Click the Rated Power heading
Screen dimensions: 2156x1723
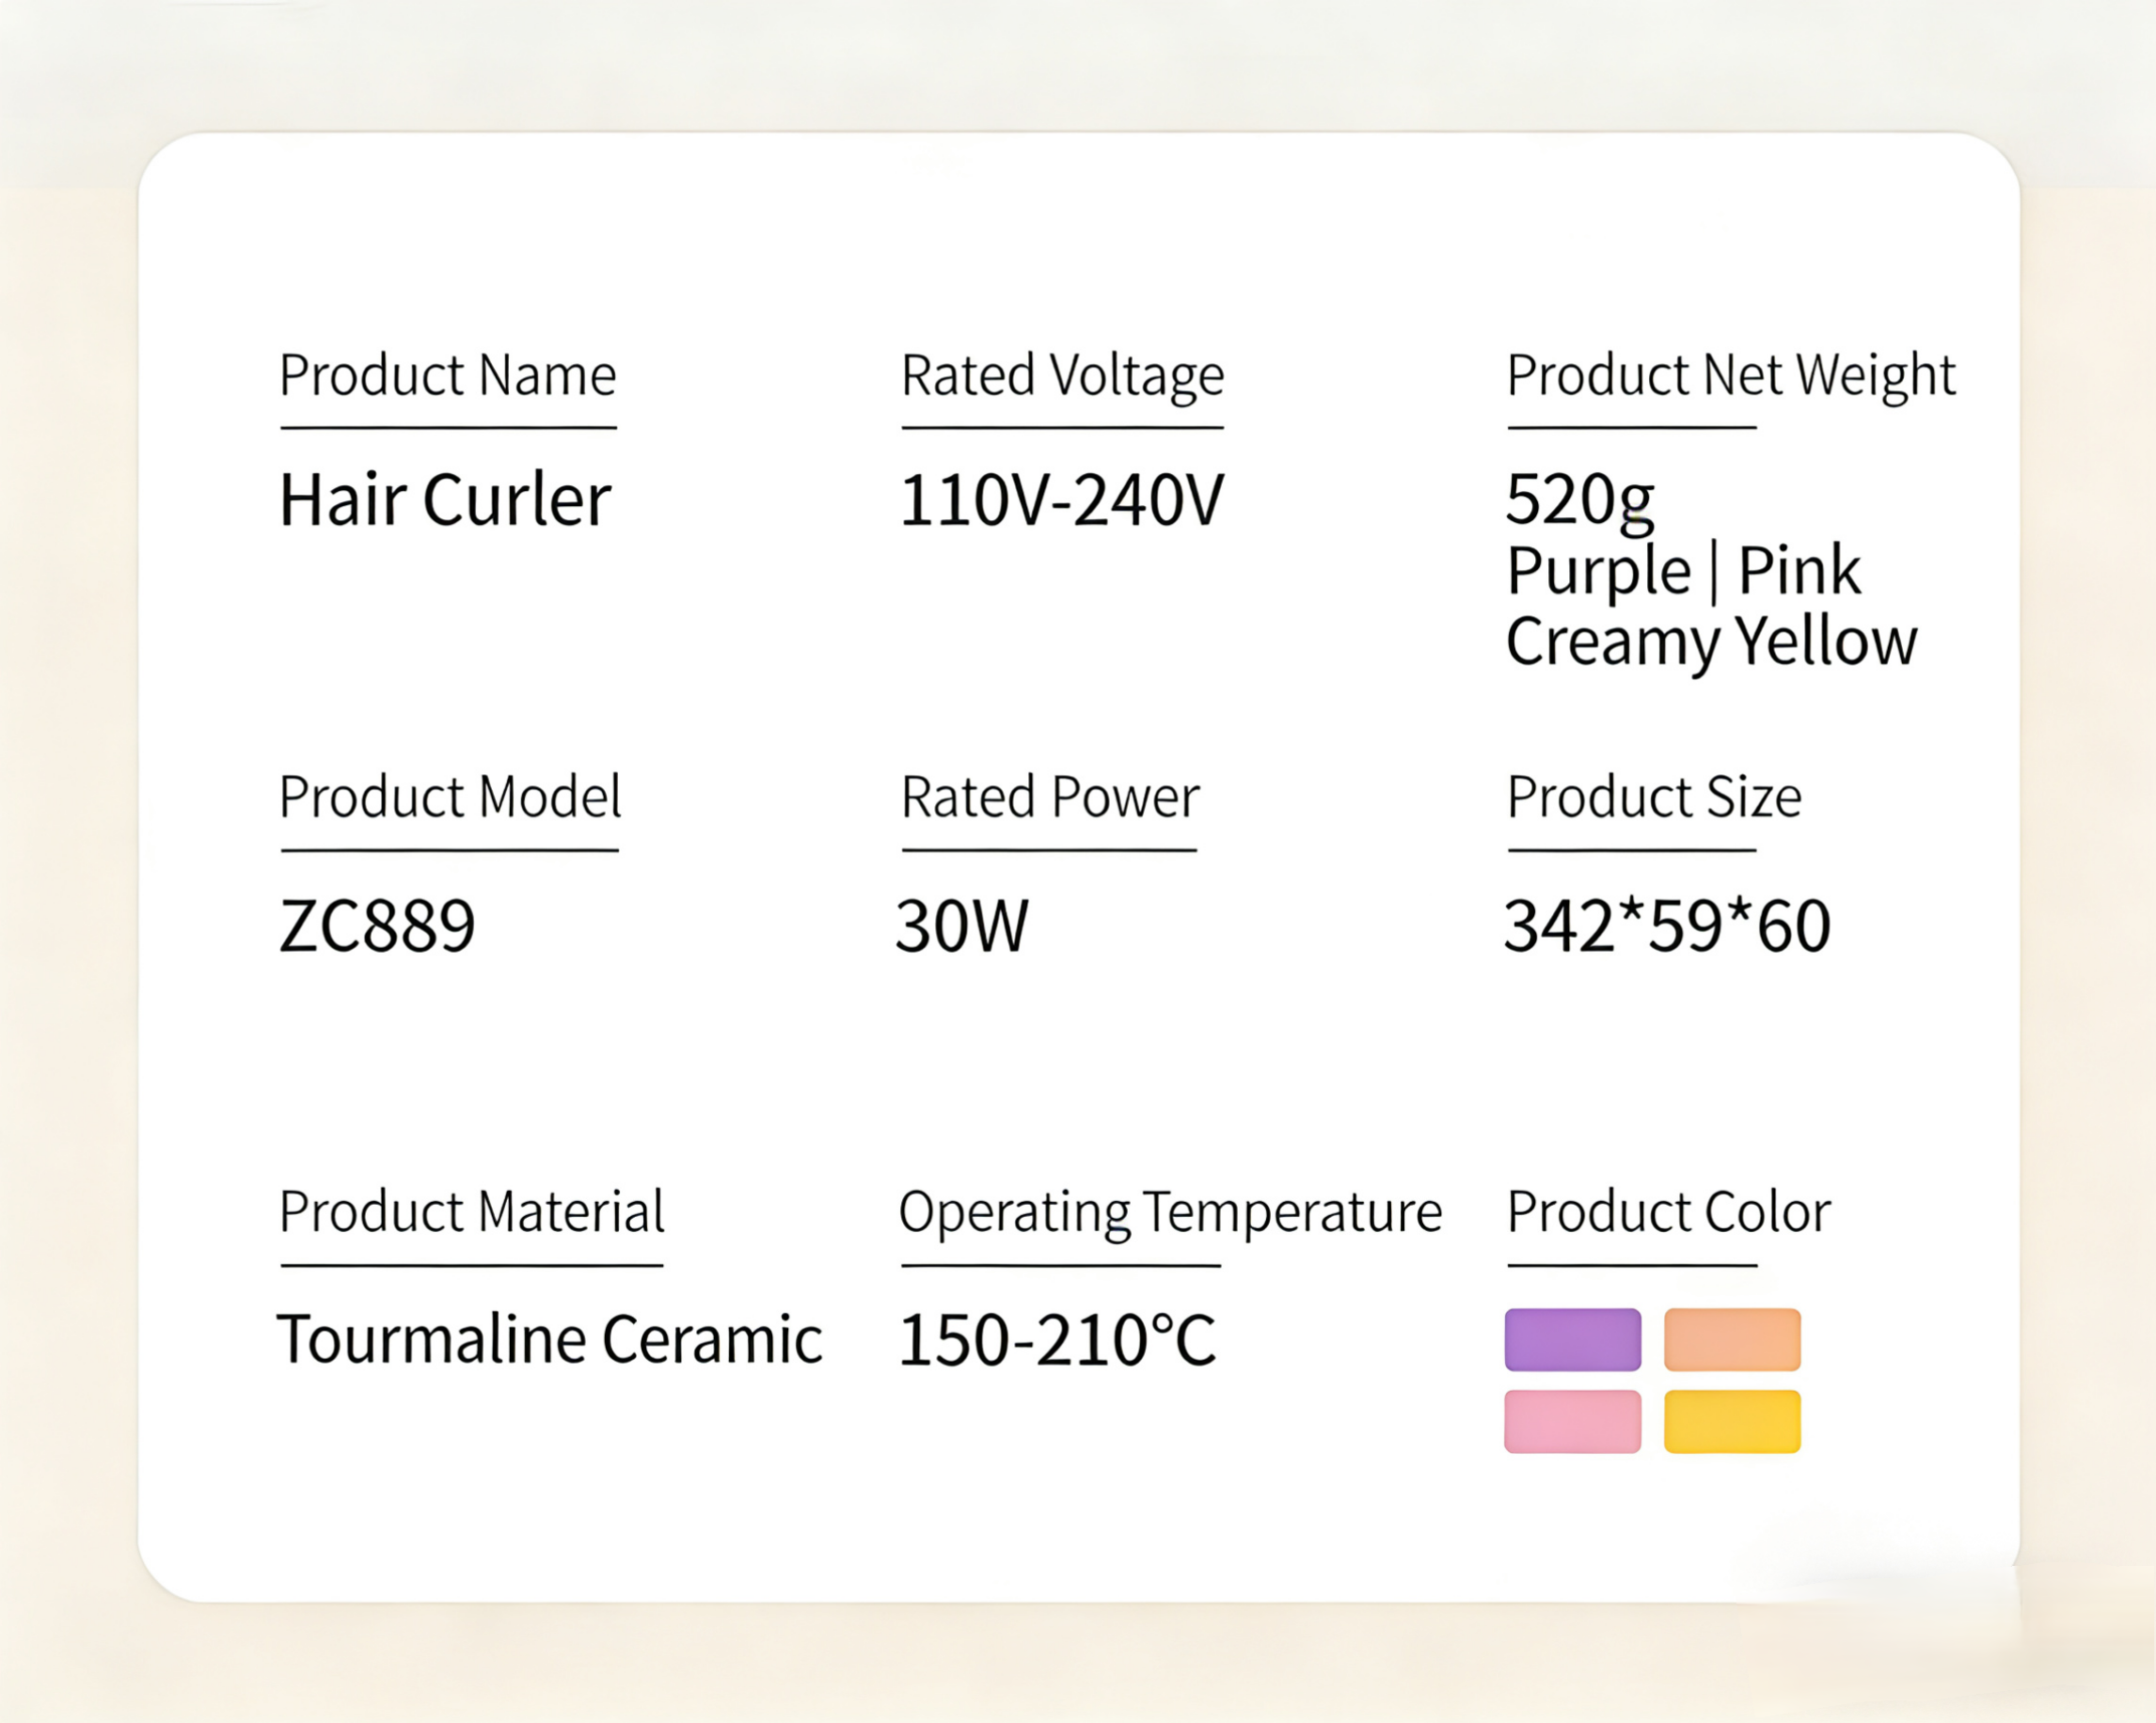tap(1049, 797)
